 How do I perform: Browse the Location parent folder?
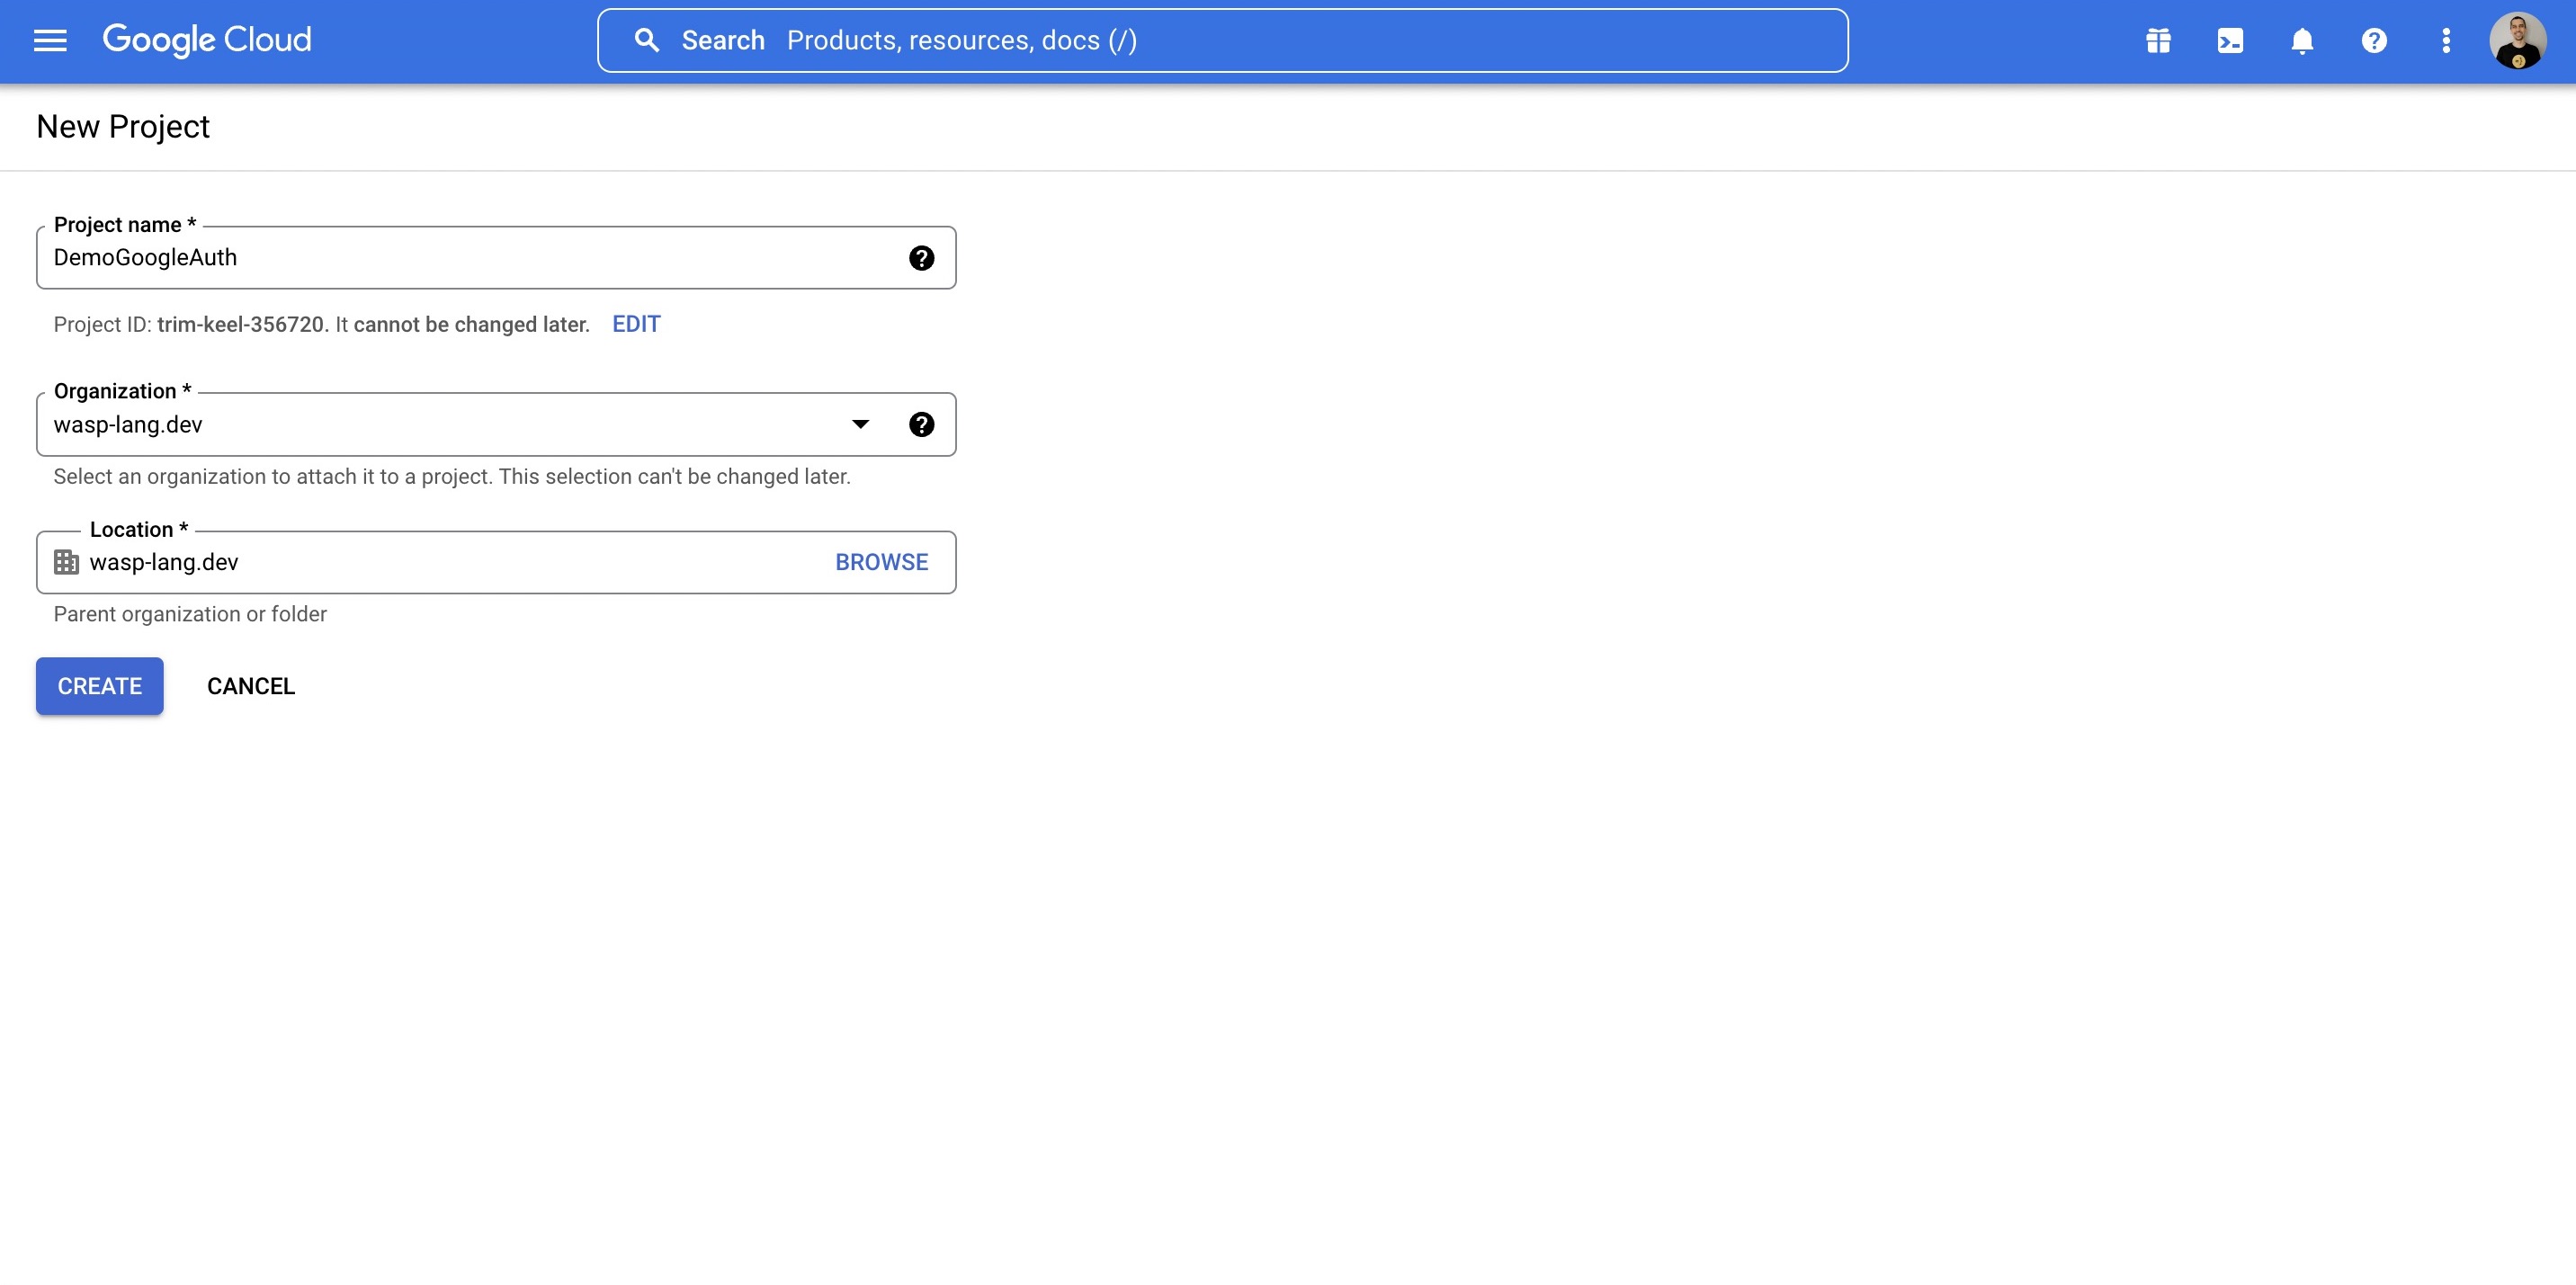point(882,562)
